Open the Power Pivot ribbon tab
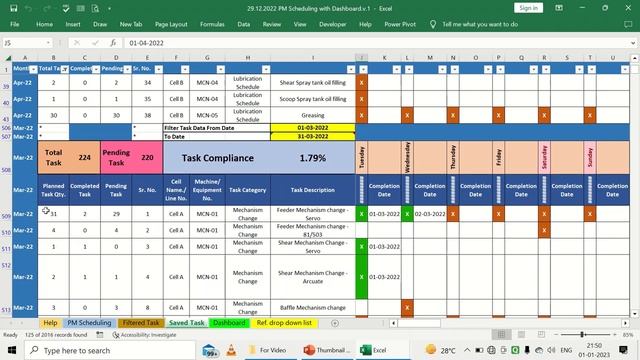The image size is (640, 360). 400,24
